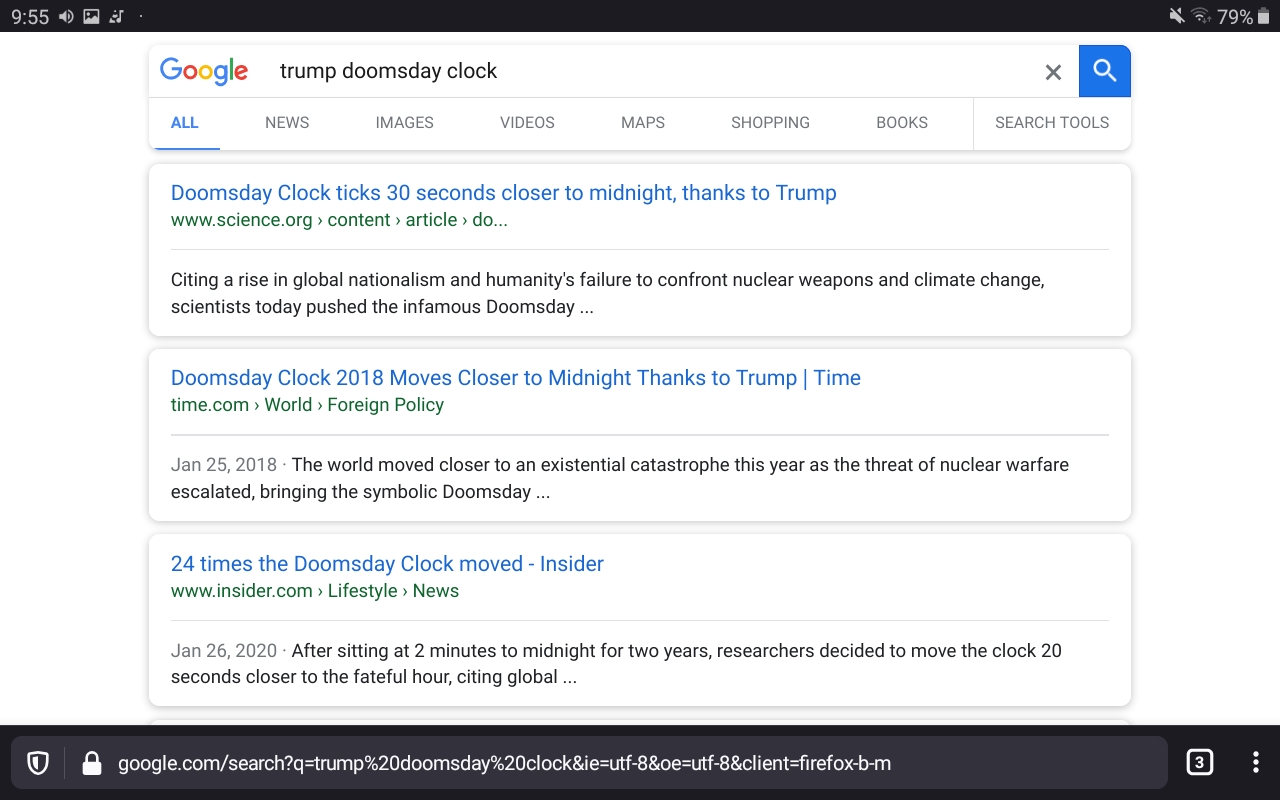Open the tabs counter showing 3
The image size is (1280, 800).
point(1199,763)
